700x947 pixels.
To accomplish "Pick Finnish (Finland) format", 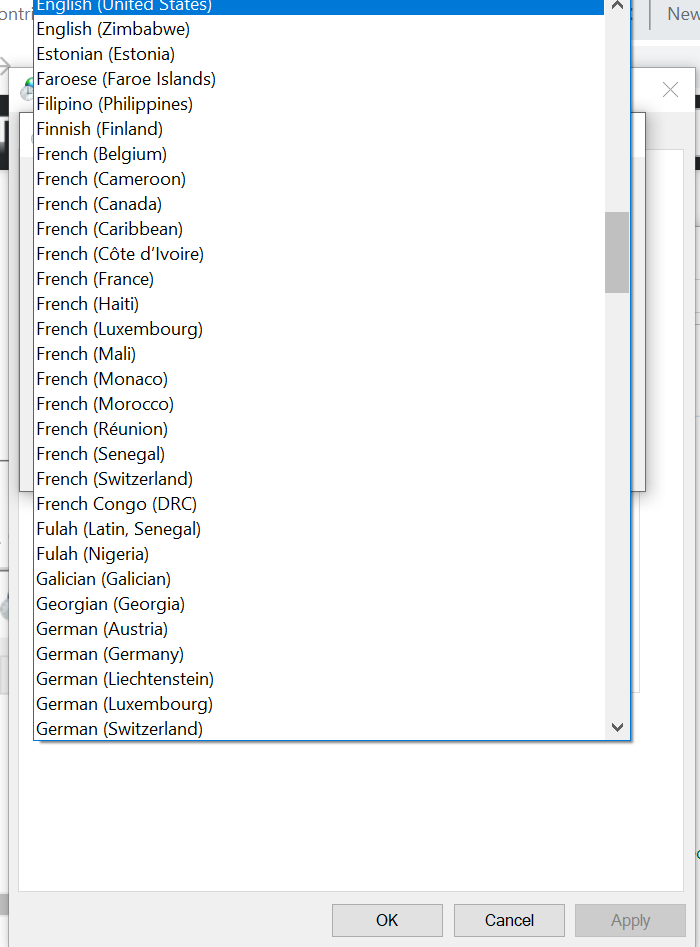I will pos(99,129).
